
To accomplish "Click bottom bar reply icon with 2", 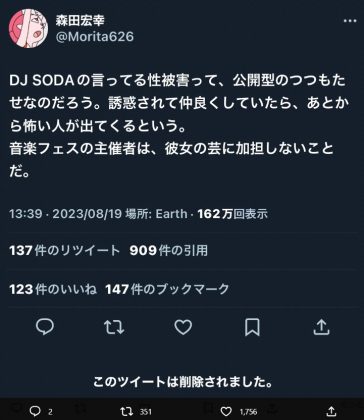I will pyautogui.click(x=40, y=411).
